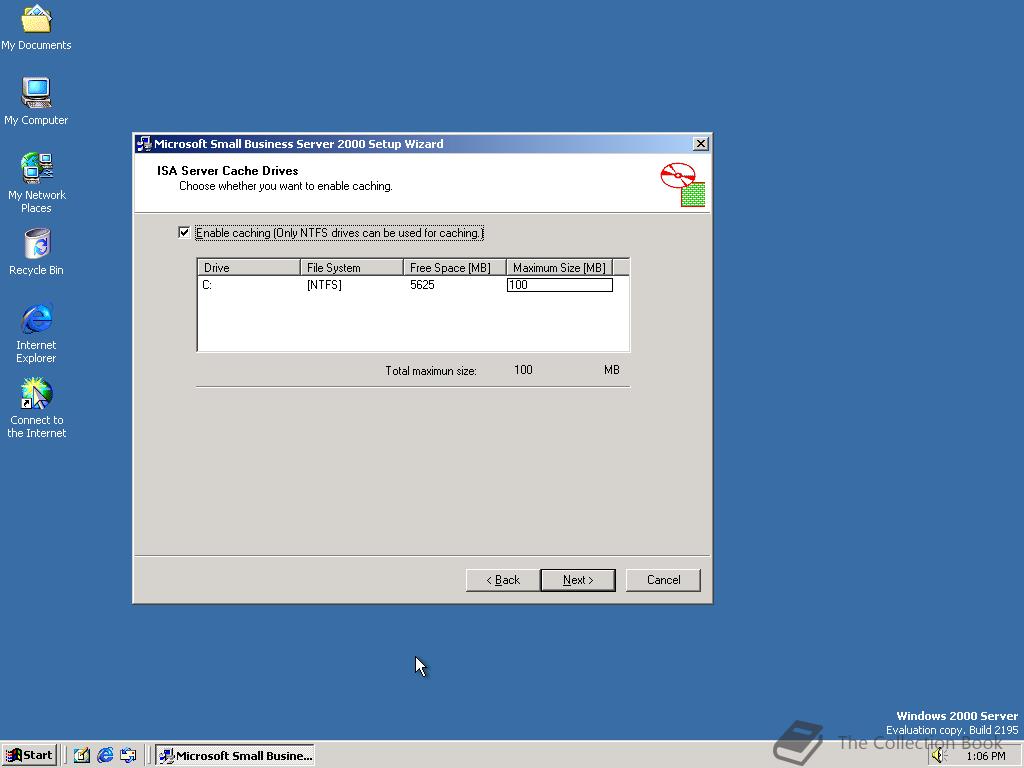The width and height of the screenshot is (1024, 768).
Task: Click the Maximum Size field showing 100
Action: click(x=560, y=285)
